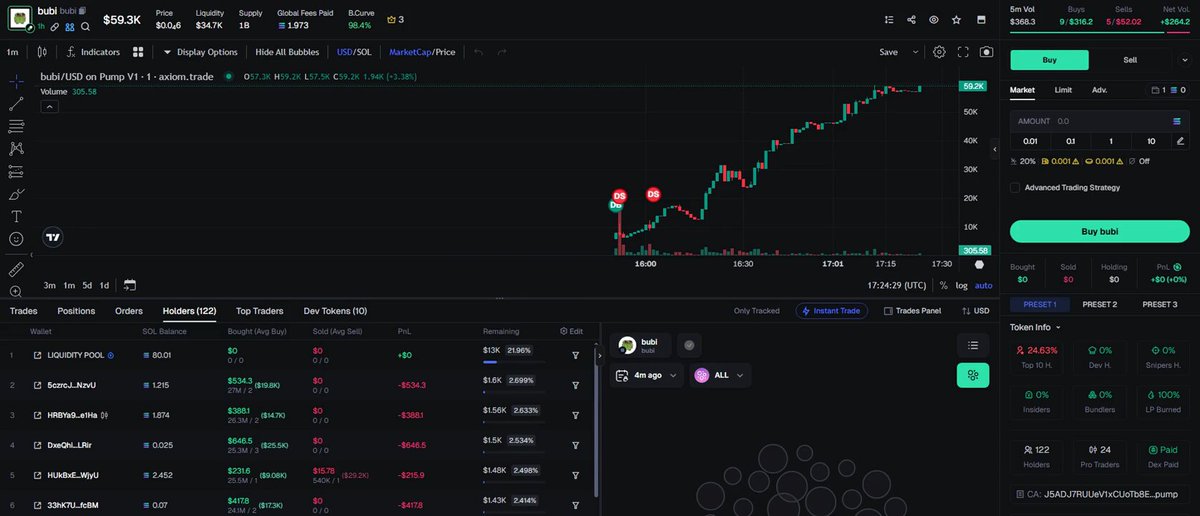Select the XABCD pattern tool
The image size is (1200, 516).
click(16, 148)
